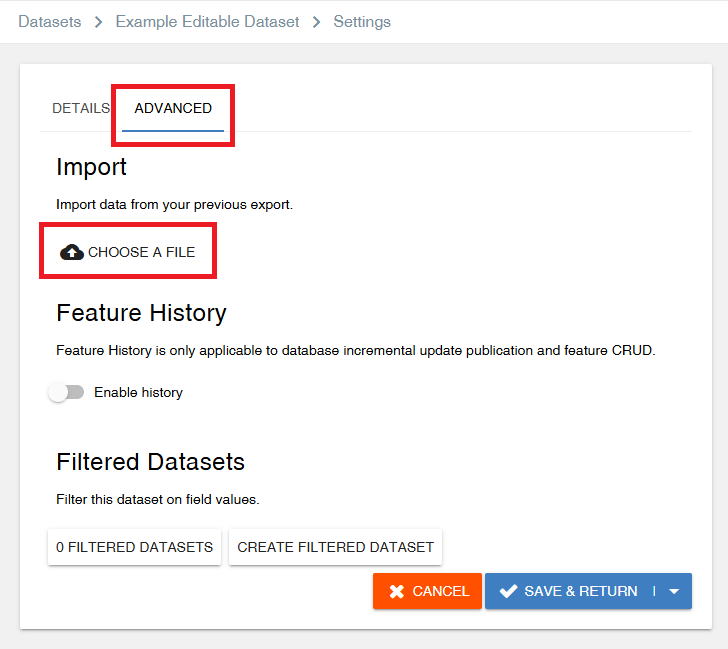Click the Feature History description about feature CRUD
This screenshot has height=649, width=728.
356,350
